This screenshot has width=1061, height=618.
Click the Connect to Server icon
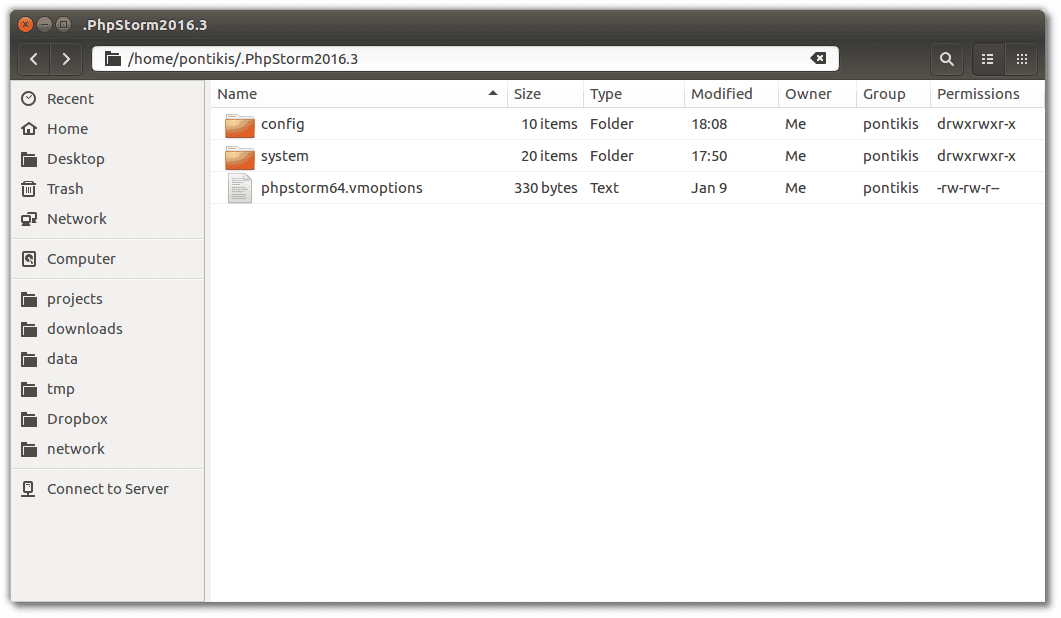coord(28,489)
